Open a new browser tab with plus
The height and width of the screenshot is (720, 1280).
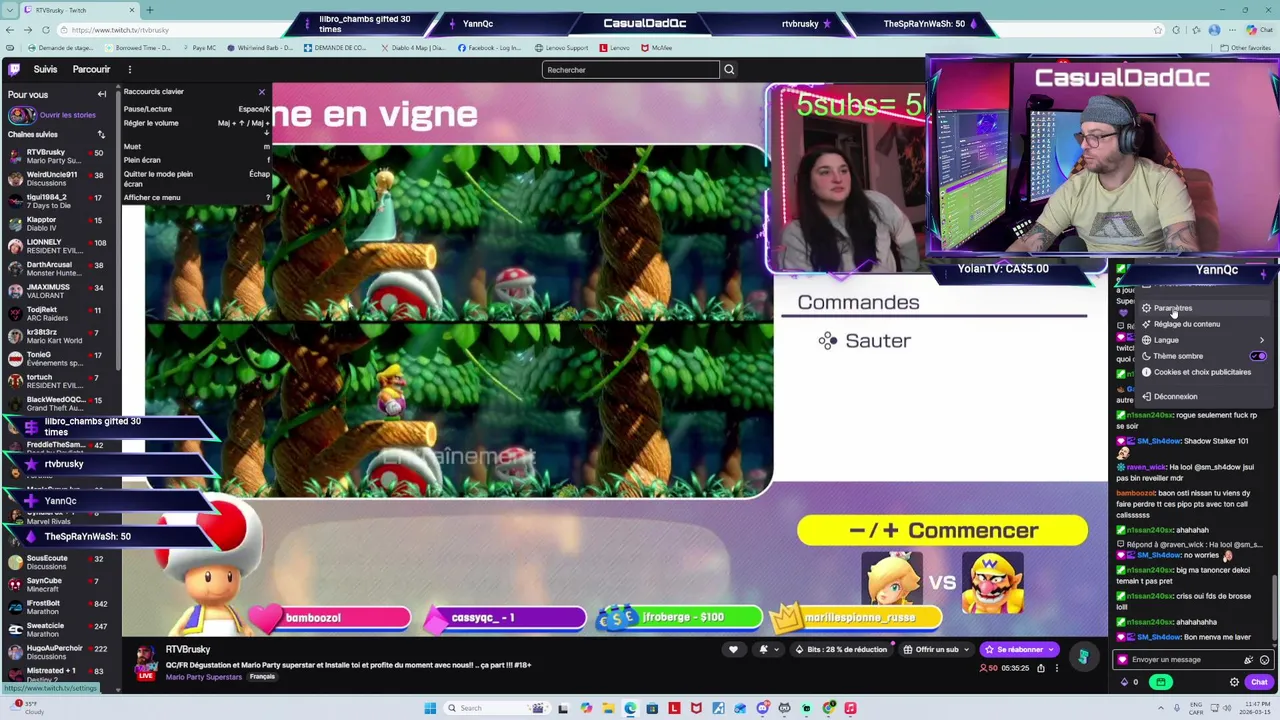click(x=149, y=10)
